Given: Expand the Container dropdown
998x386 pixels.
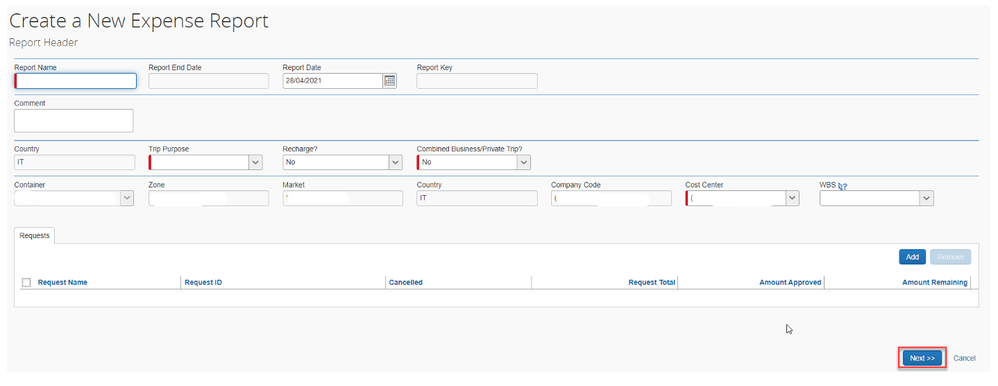Looking at the screenshot, I should 127,199.
